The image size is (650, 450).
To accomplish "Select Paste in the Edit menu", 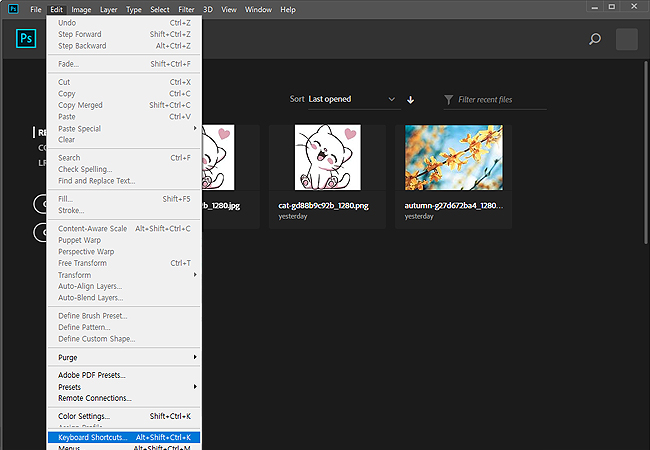I will pos(124,117).
